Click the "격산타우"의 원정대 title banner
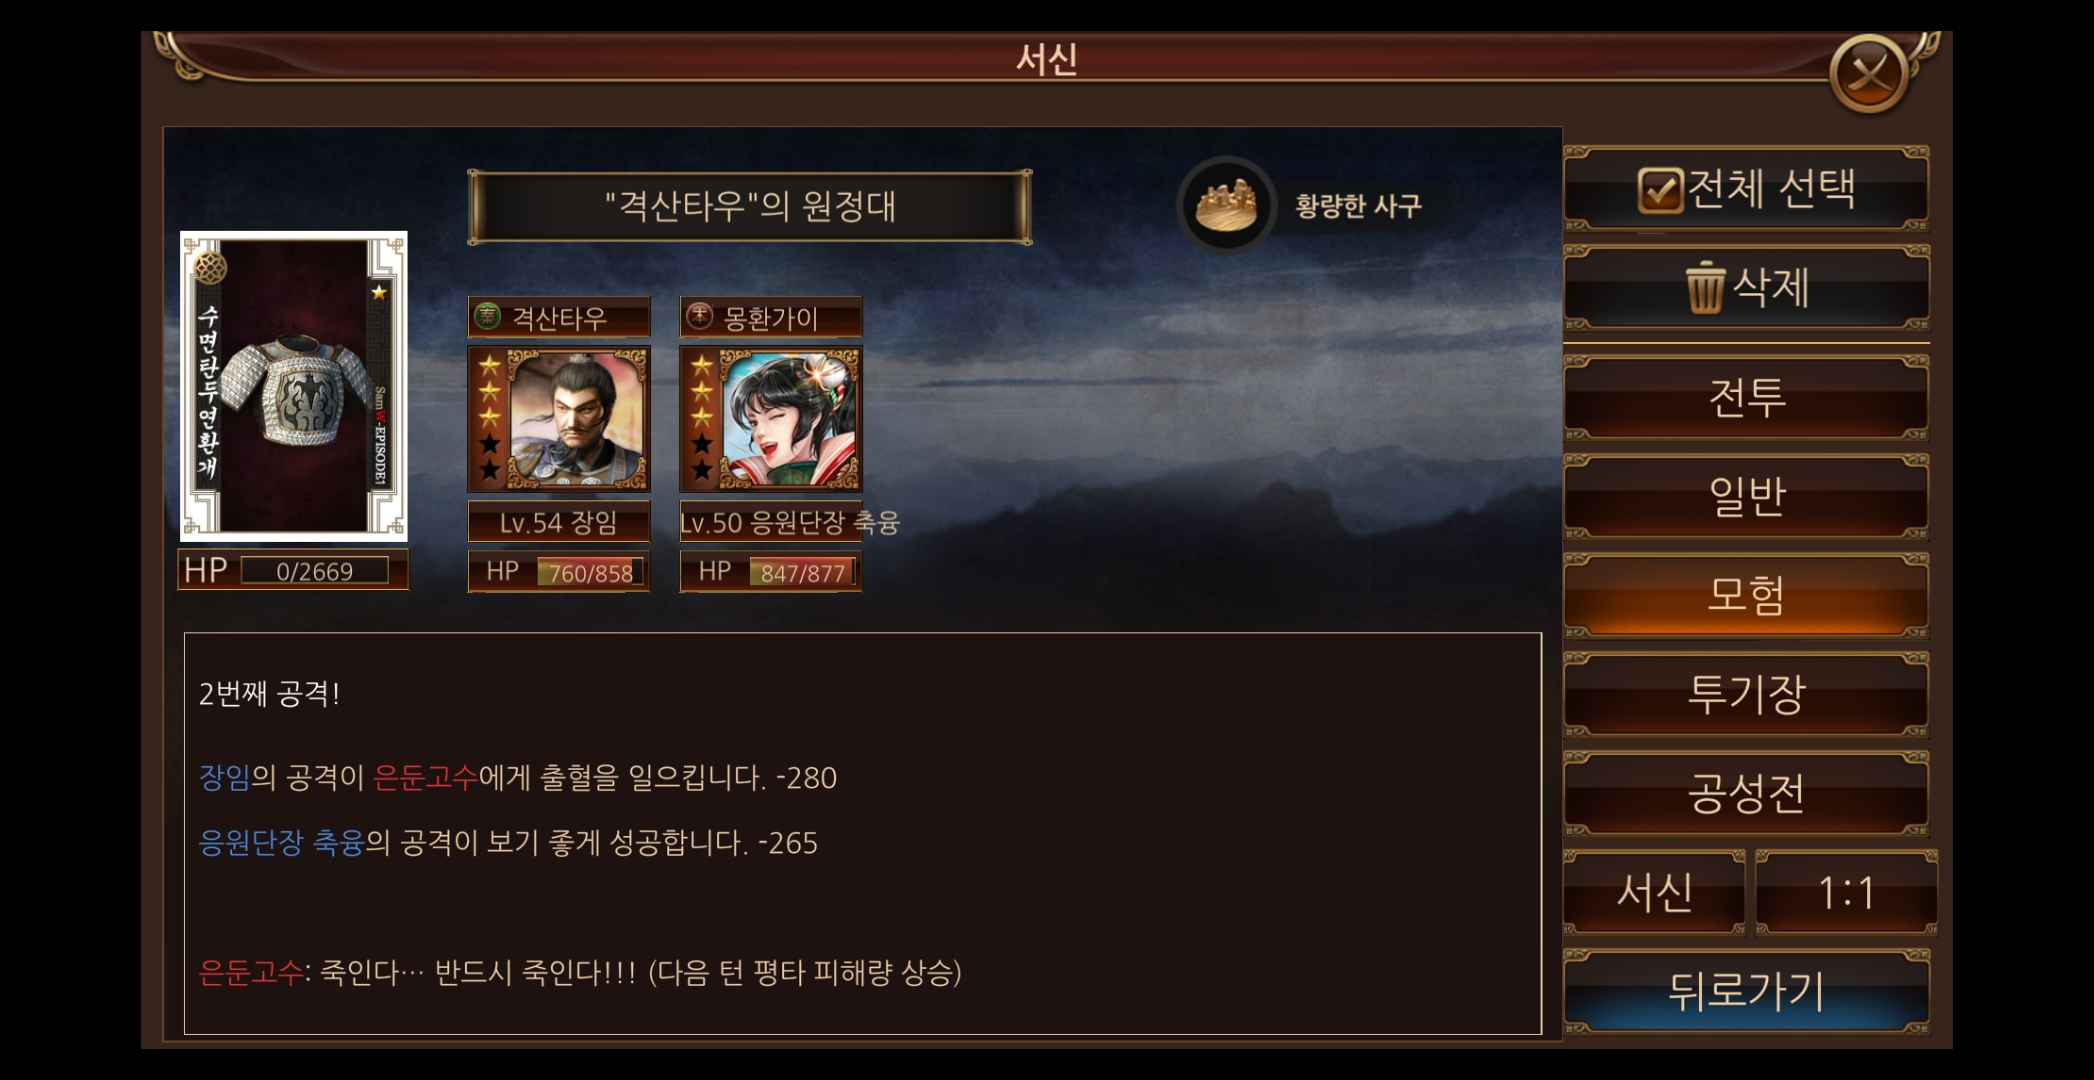 tap(750, 207)
